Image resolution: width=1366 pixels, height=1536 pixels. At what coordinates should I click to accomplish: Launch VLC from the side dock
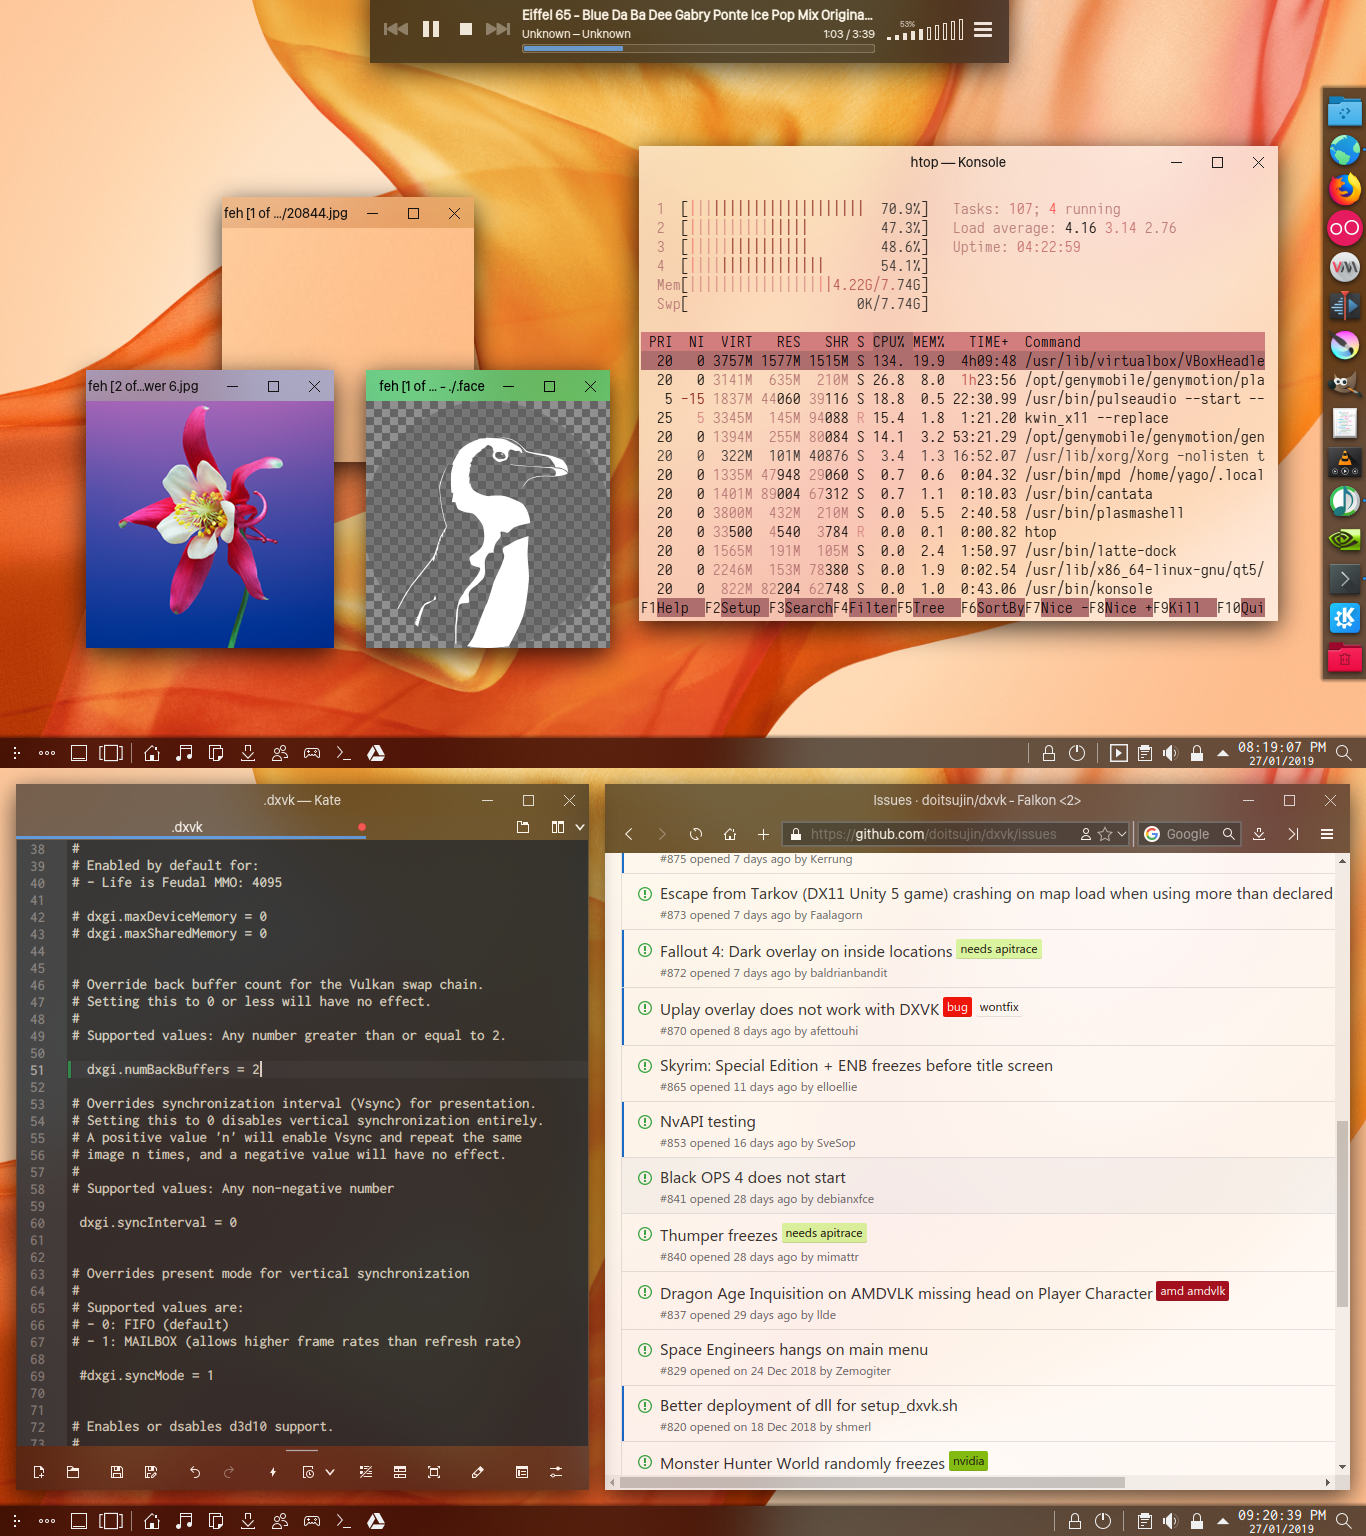1345,462
